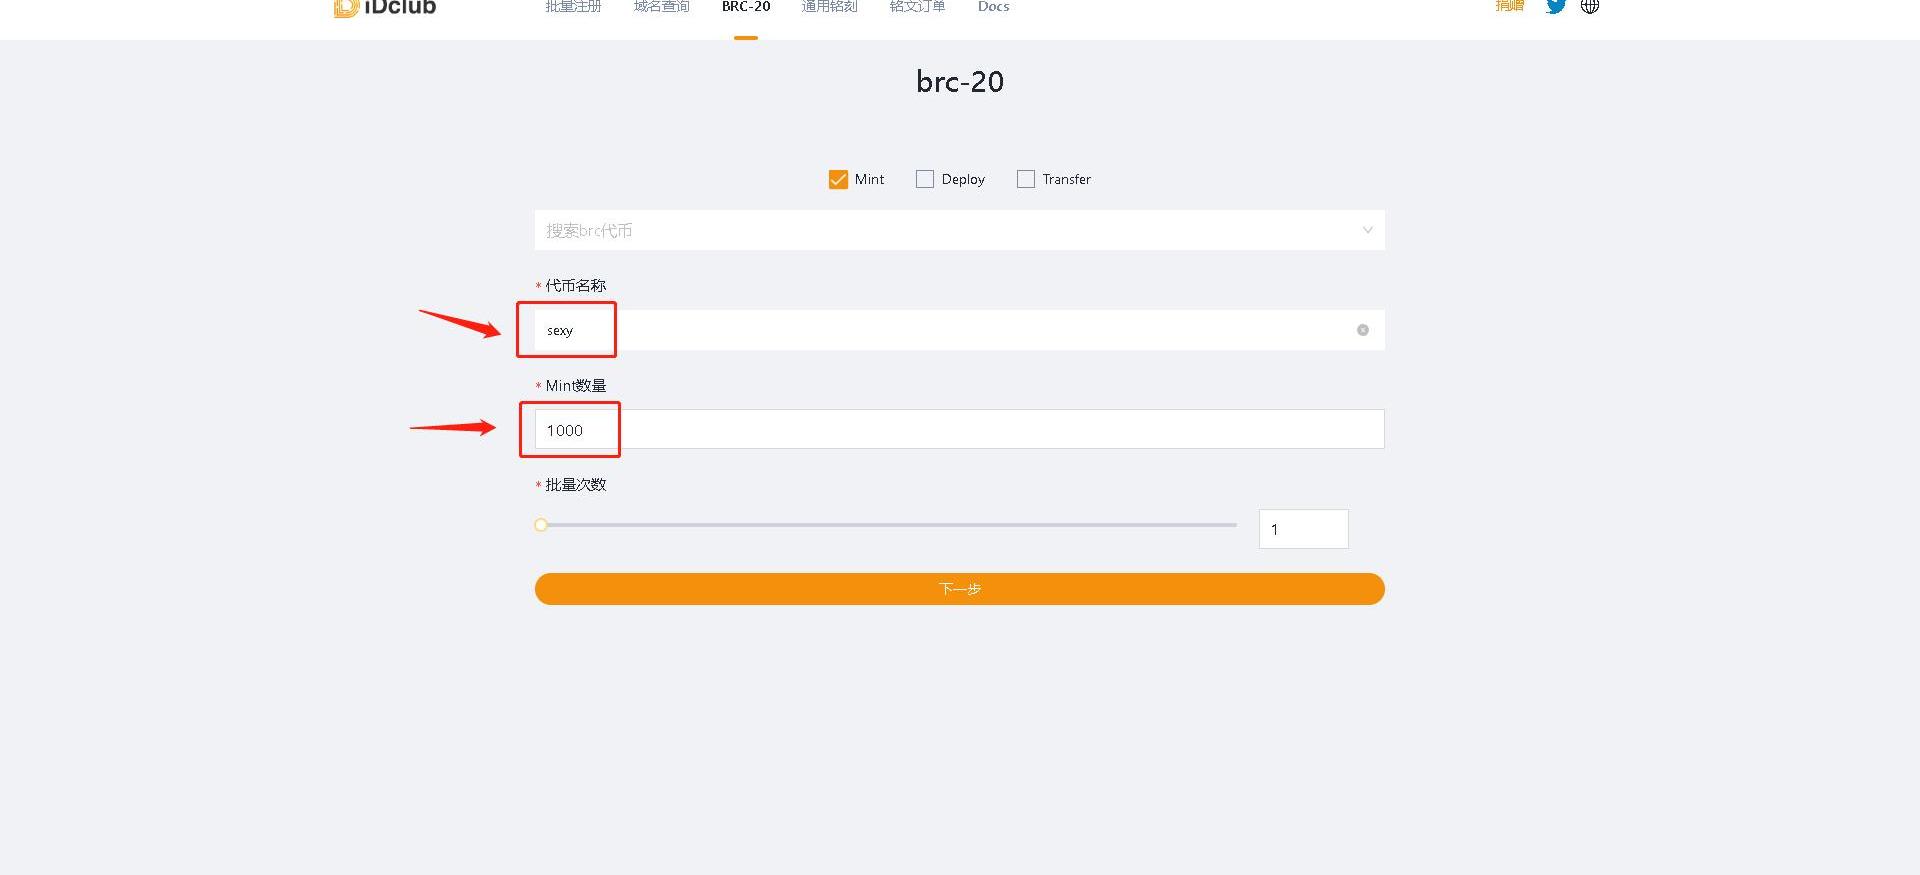Expand the brc token search dropdown arrow
This screenshot has width=1920, height=875.
point(1367,231)
